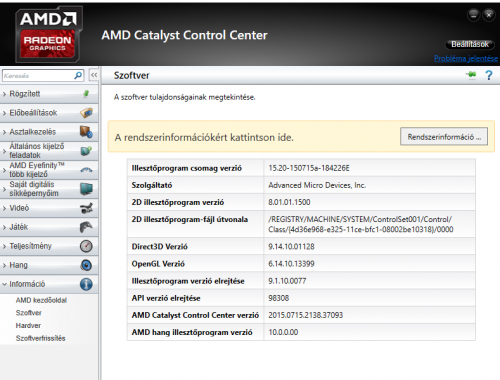The width and height of the screenshot is (500, 380).
Task: Click the Asztalkezelés desktop icon
Action: tap(86, 132)
